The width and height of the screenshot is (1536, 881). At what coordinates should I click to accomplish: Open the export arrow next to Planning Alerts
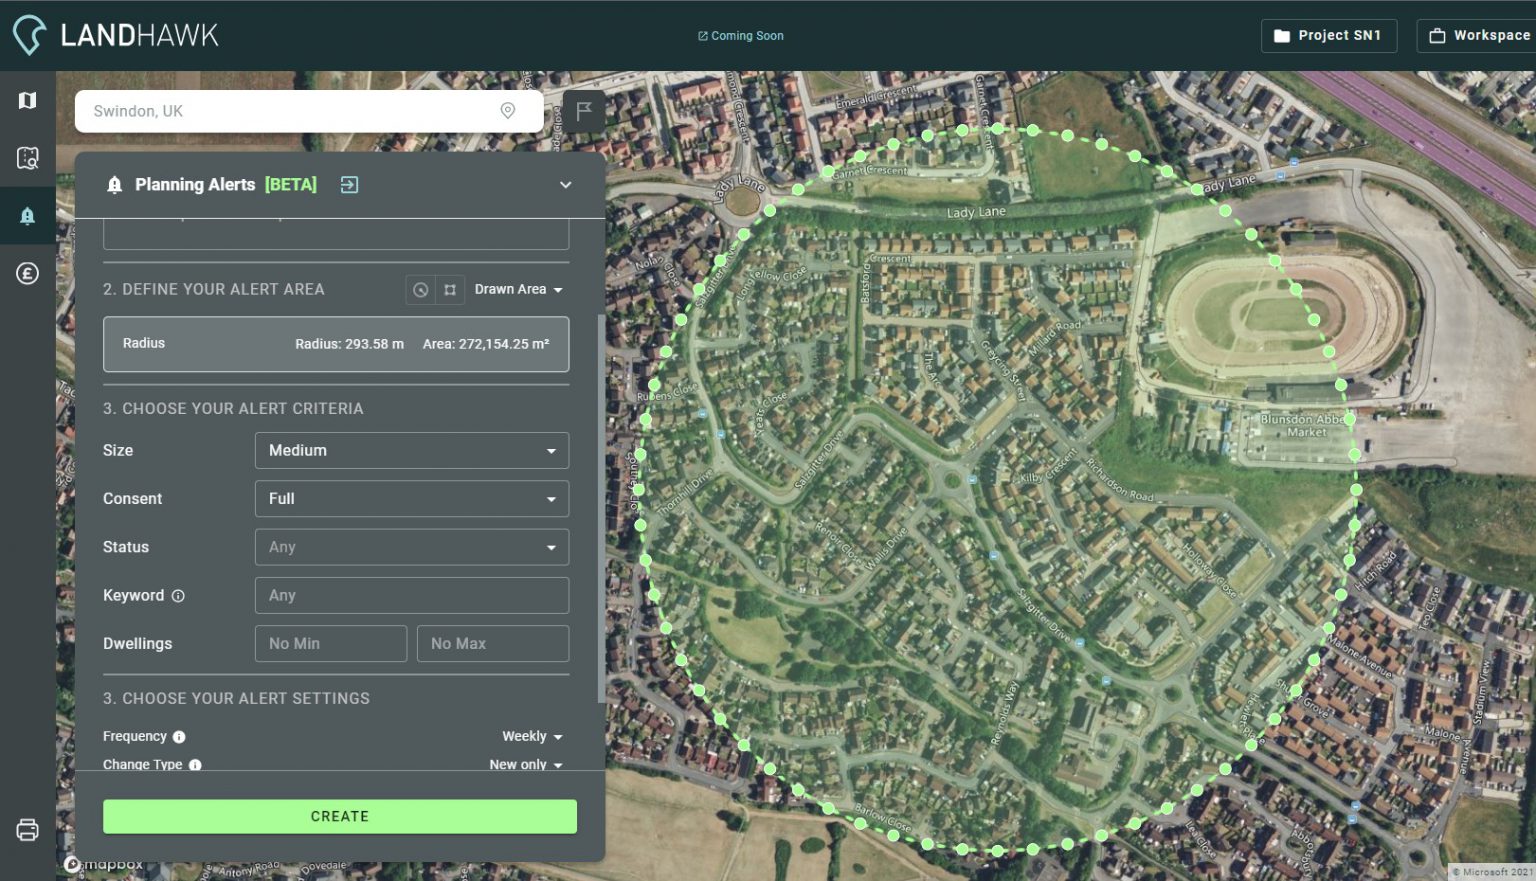point(348,184)
